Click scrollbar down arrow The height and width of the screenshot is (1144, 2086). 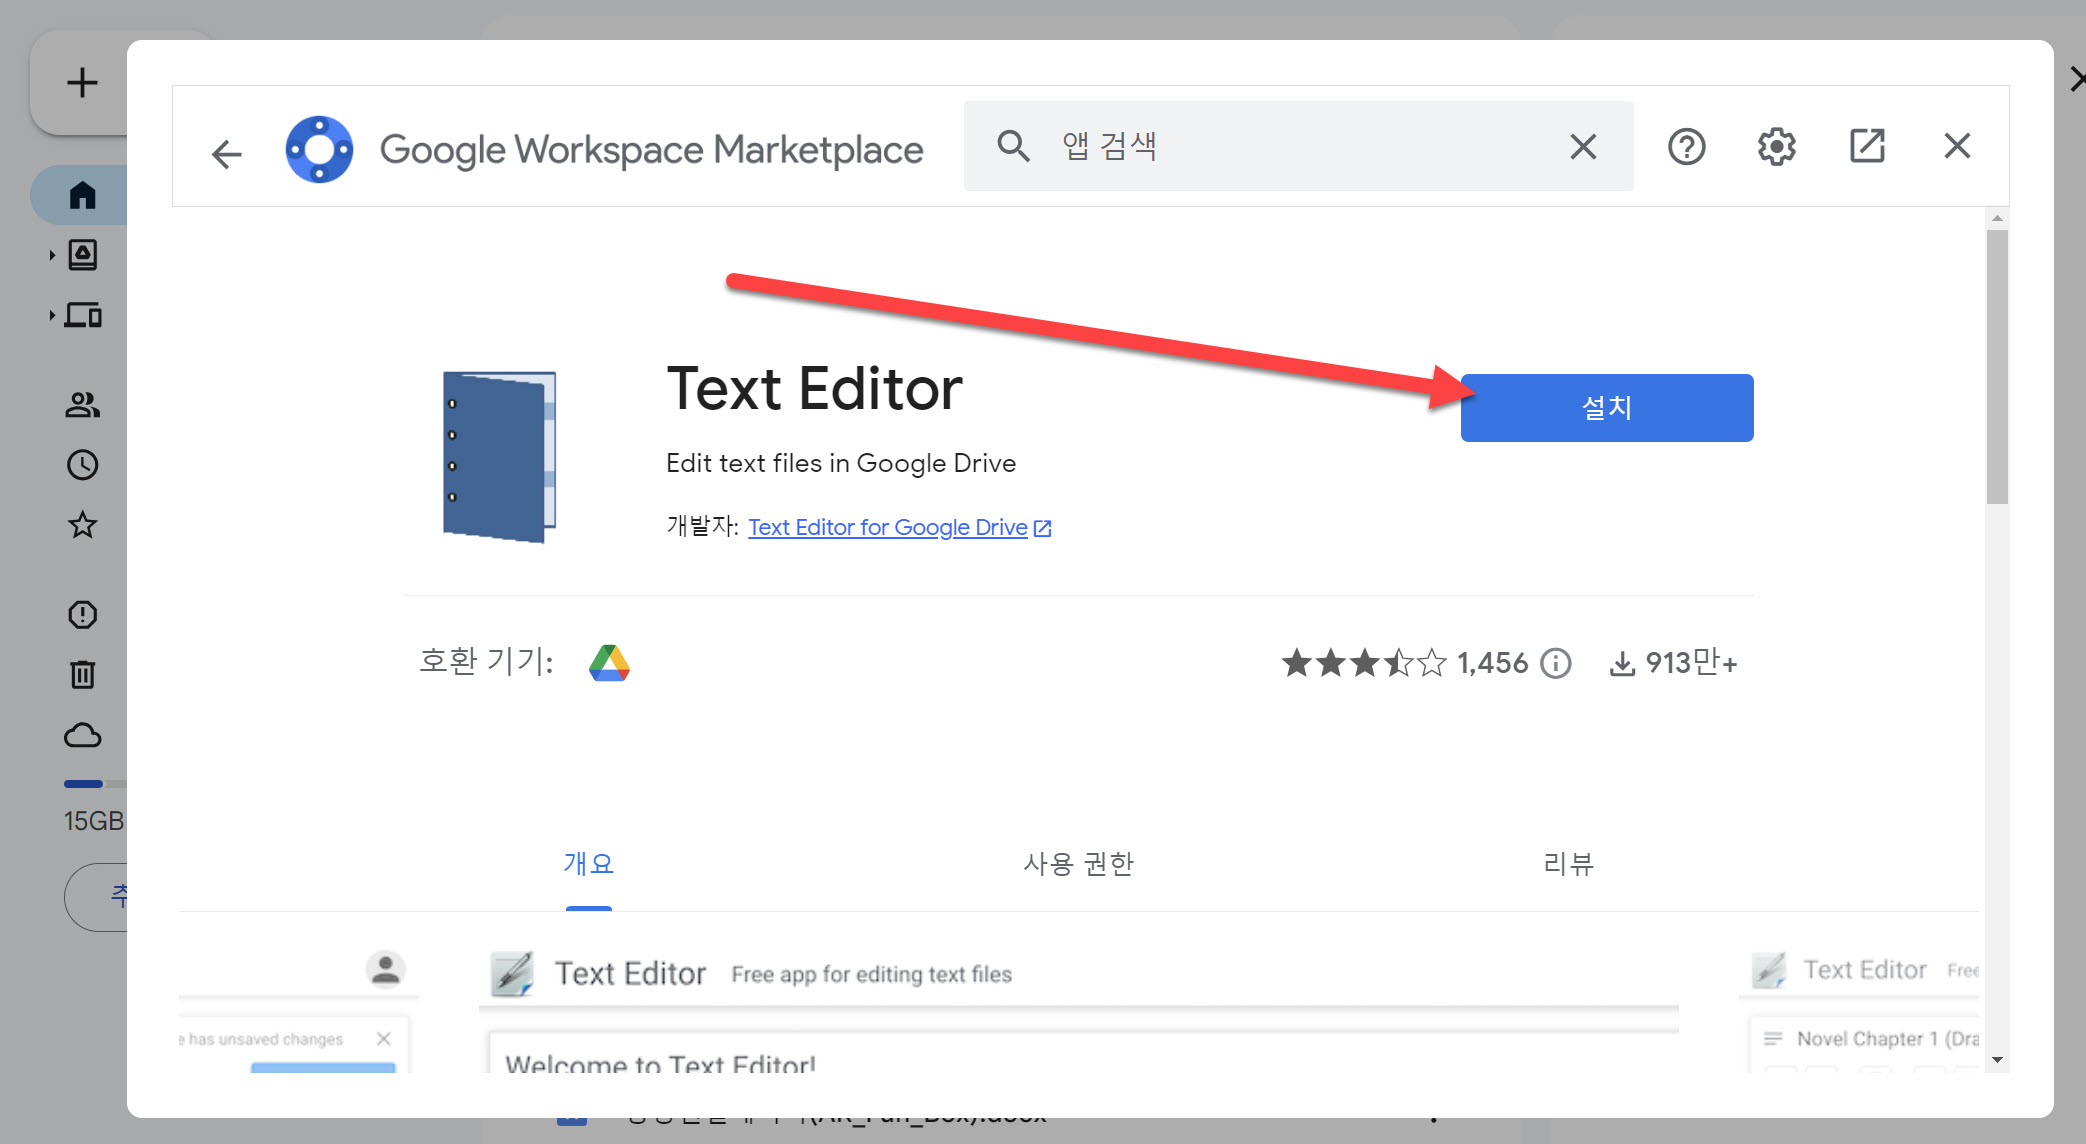[1996, 1060]
